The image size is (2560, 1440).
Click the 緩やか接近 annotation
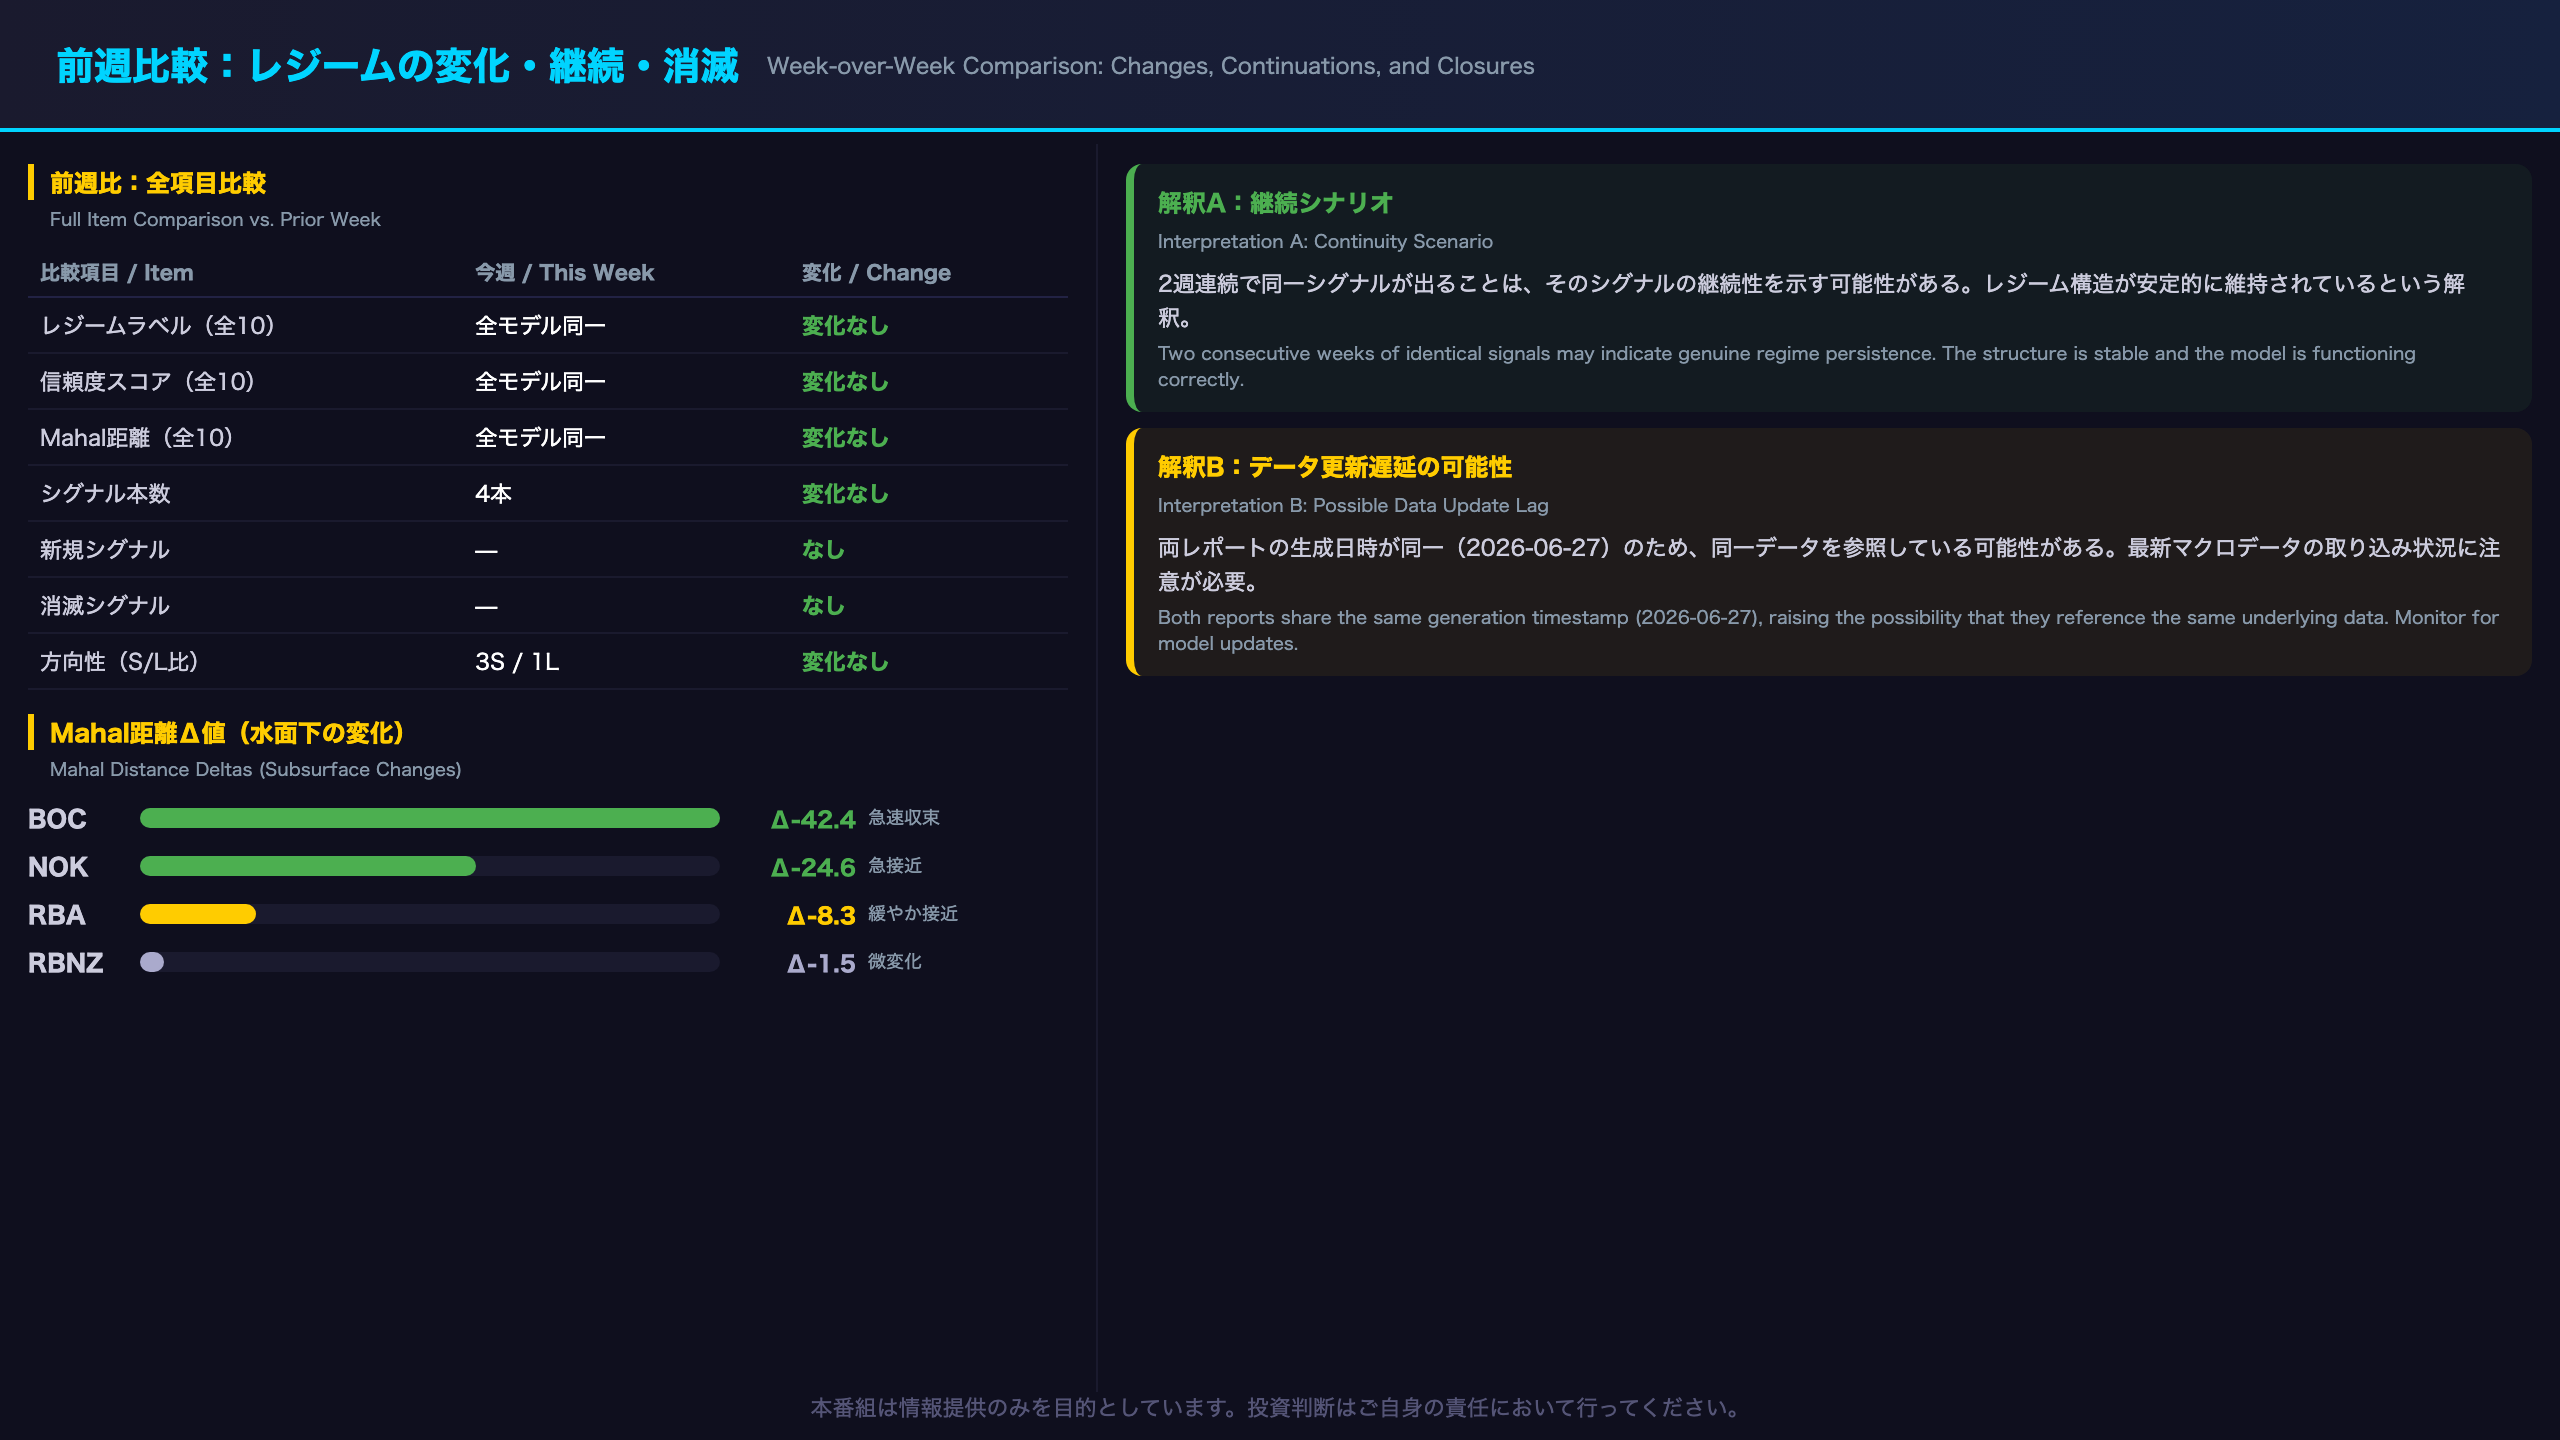click(x=913, y=913)
